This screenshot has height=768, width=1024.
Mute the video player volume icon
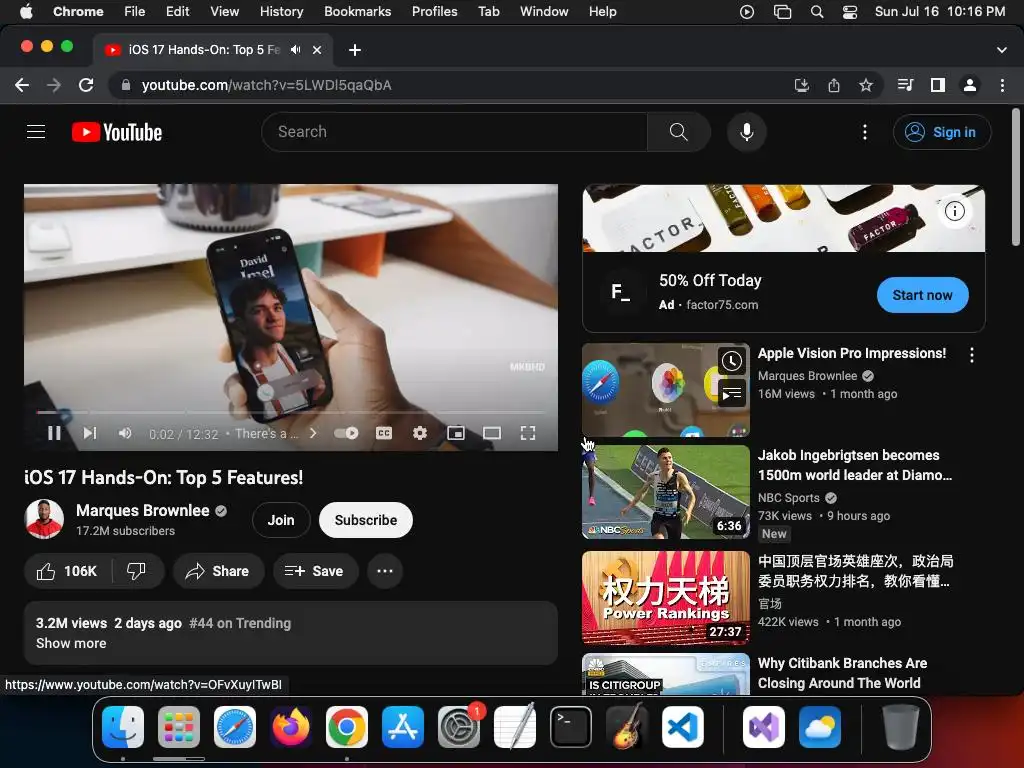click(x=125, y=433)
